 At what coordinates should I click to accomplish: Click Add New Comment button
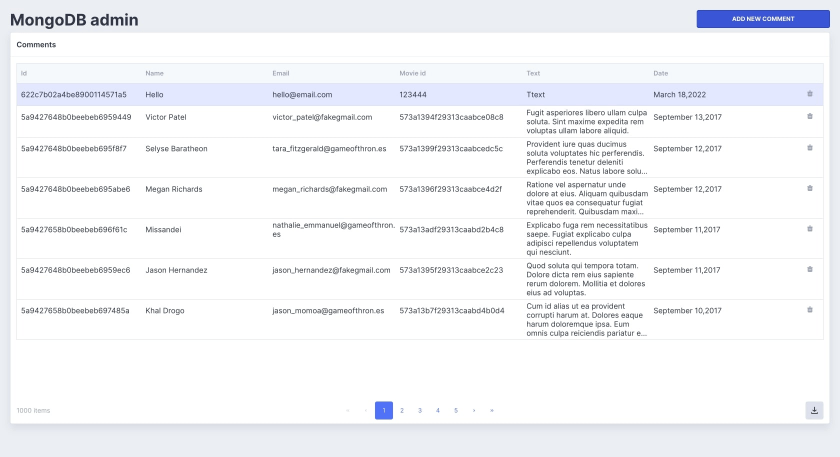tap(763, 19)
